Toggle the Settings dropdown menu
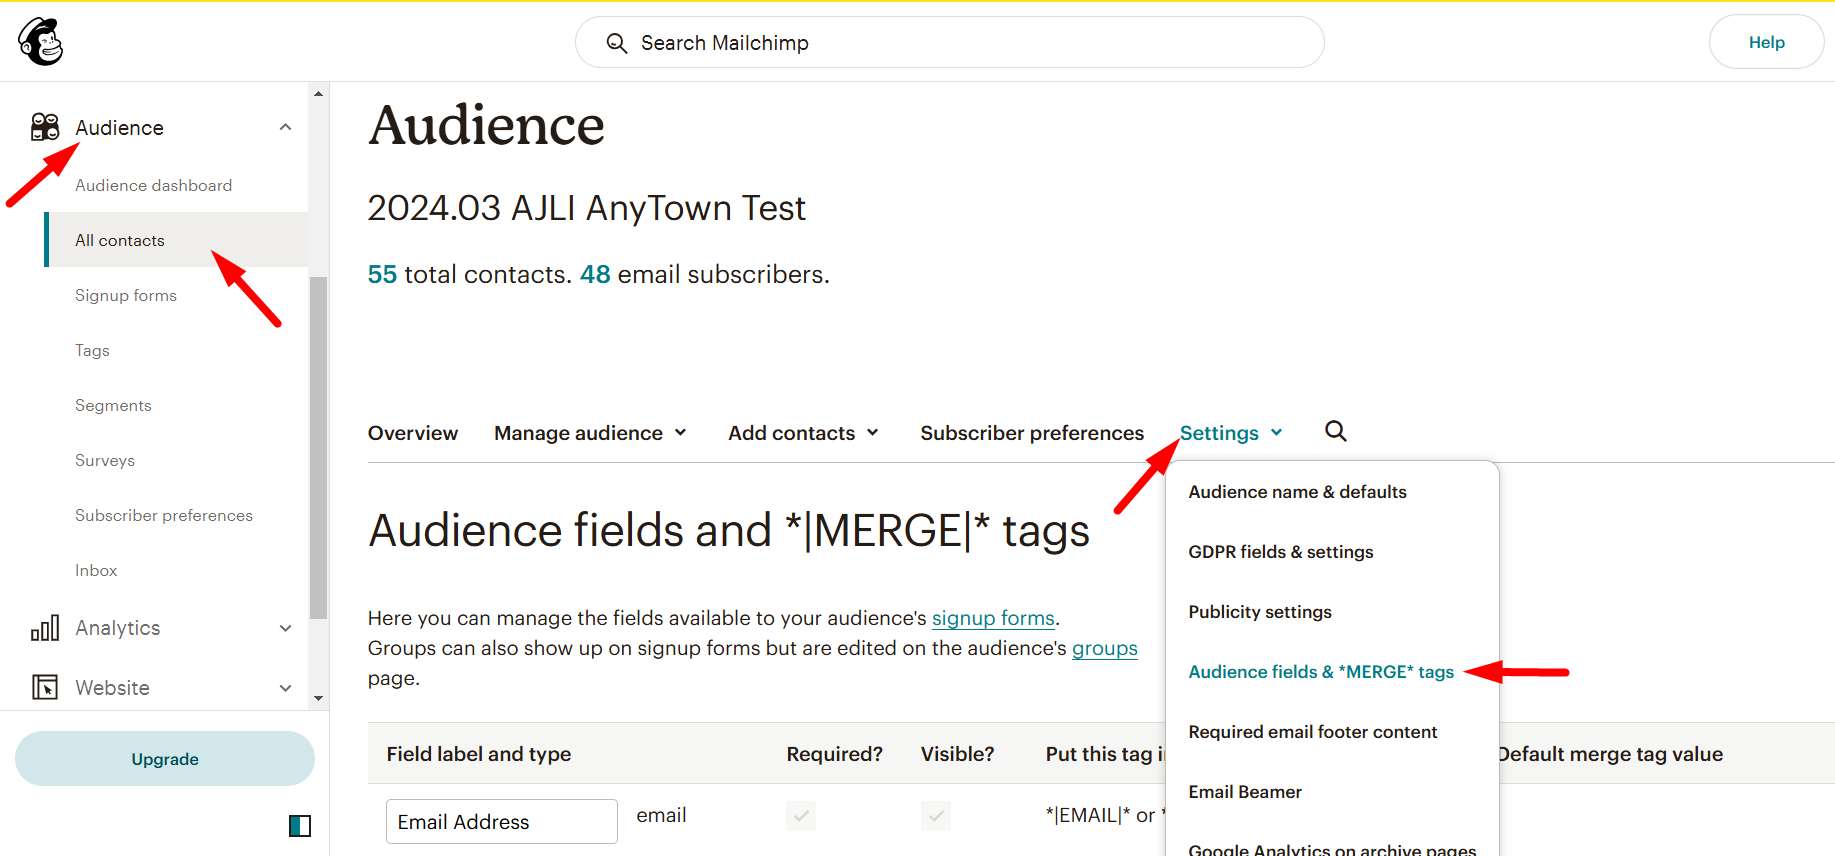This screenshot has width=1835, height=856. 1231,433
